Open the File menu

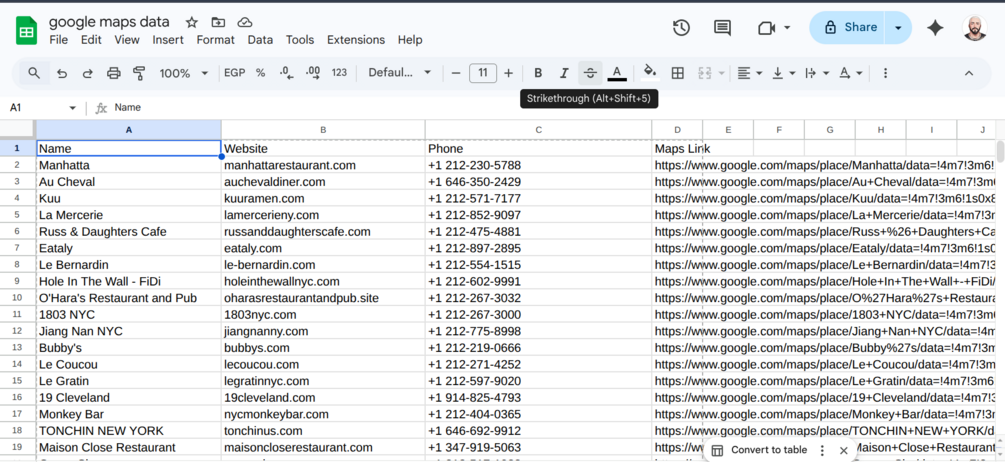point(58,40)
